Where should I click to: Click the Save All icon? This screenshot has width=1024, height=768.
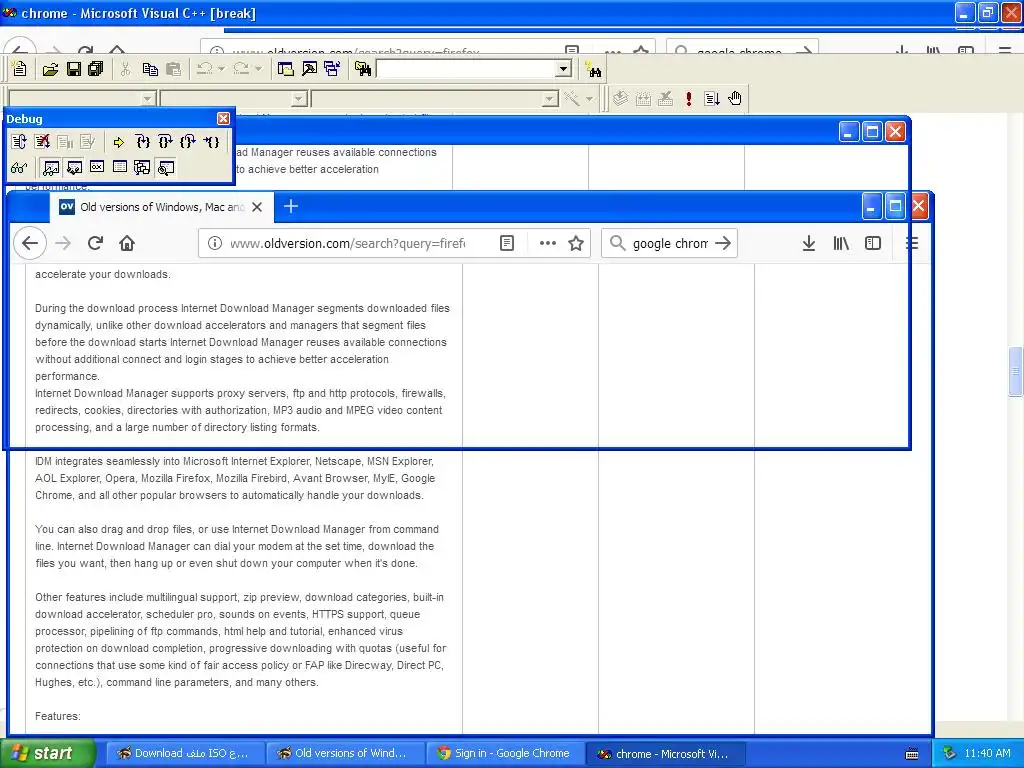tap(96, 69)
